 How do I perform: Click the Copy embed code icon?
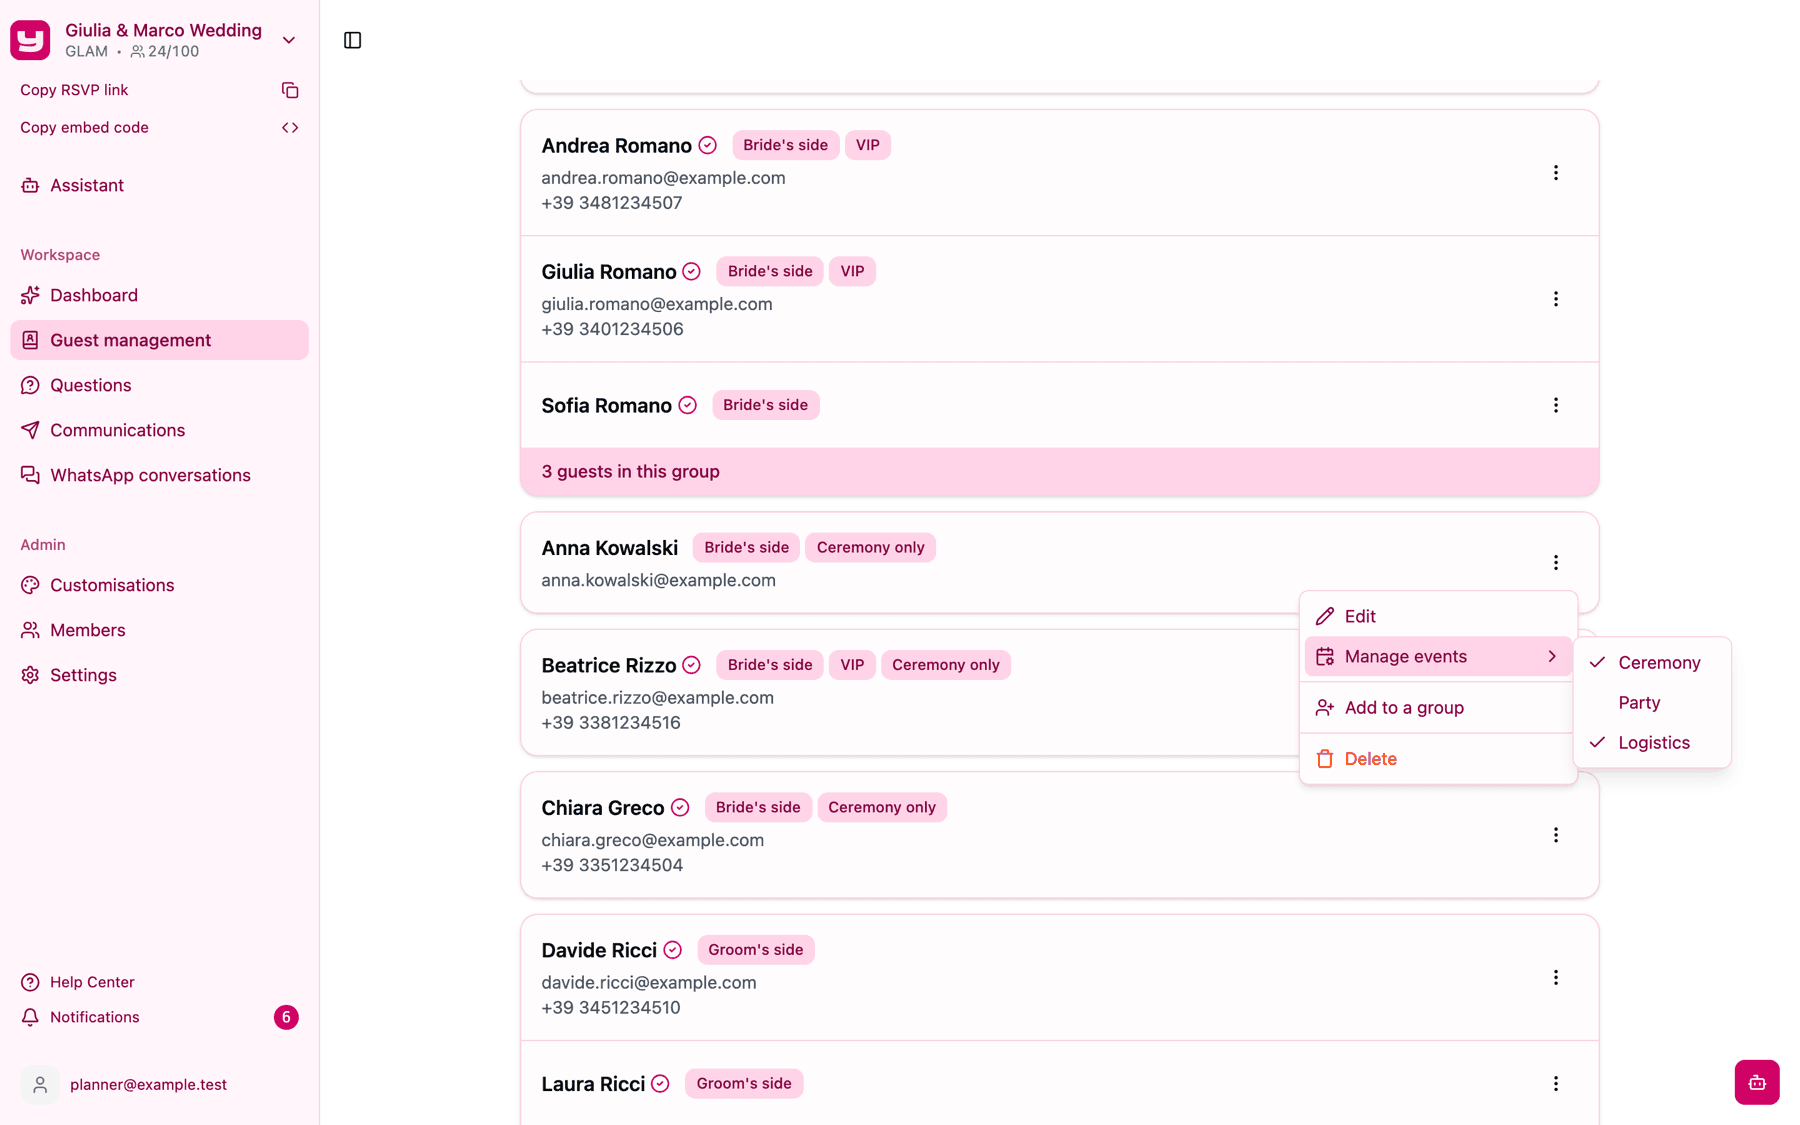point(290,128)
